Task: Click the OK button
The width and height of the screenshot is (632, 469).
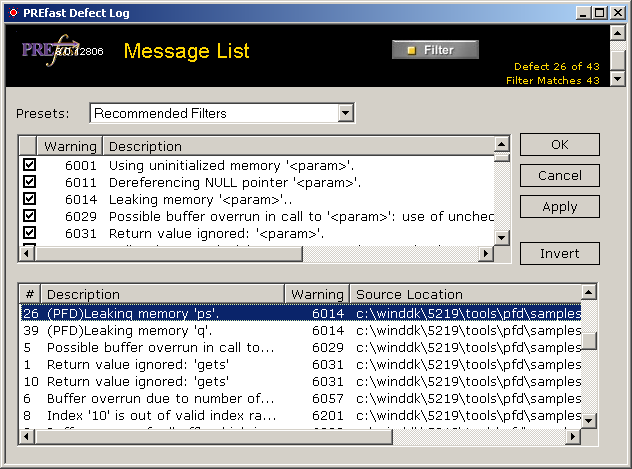Action: coord(559,144)
